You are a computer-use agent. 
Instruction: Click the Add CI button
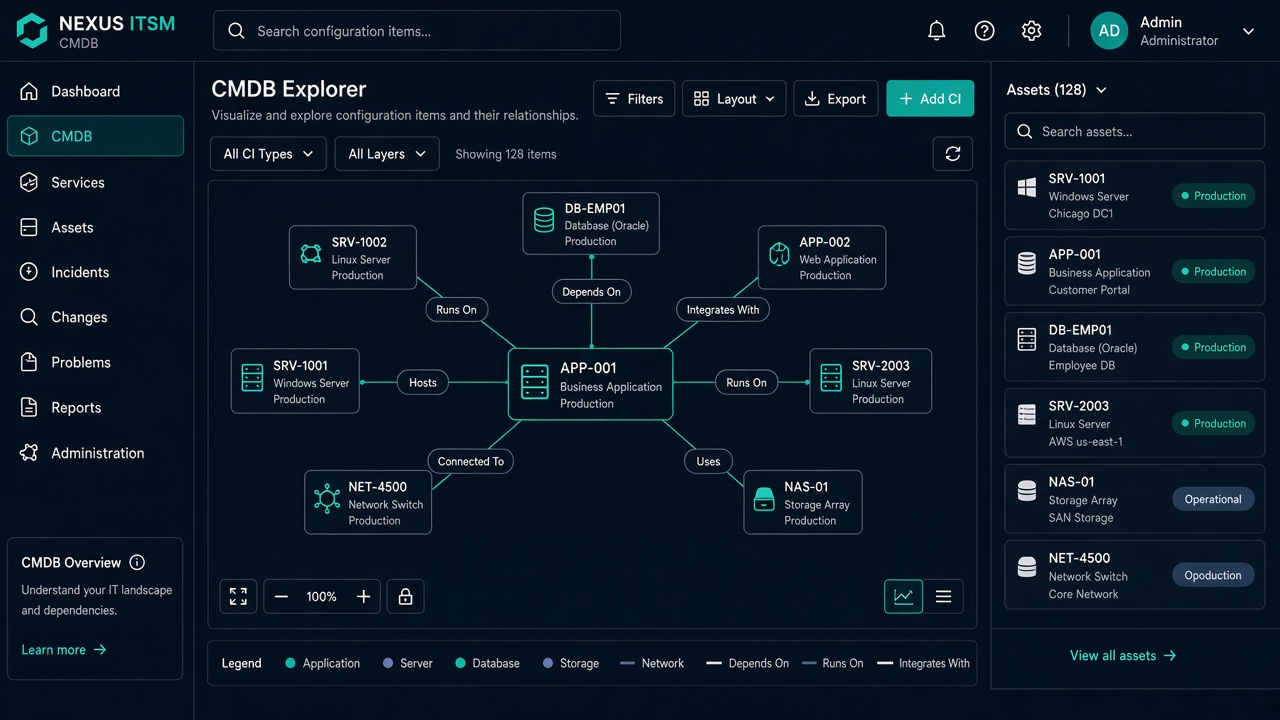(x=930, y=99)
